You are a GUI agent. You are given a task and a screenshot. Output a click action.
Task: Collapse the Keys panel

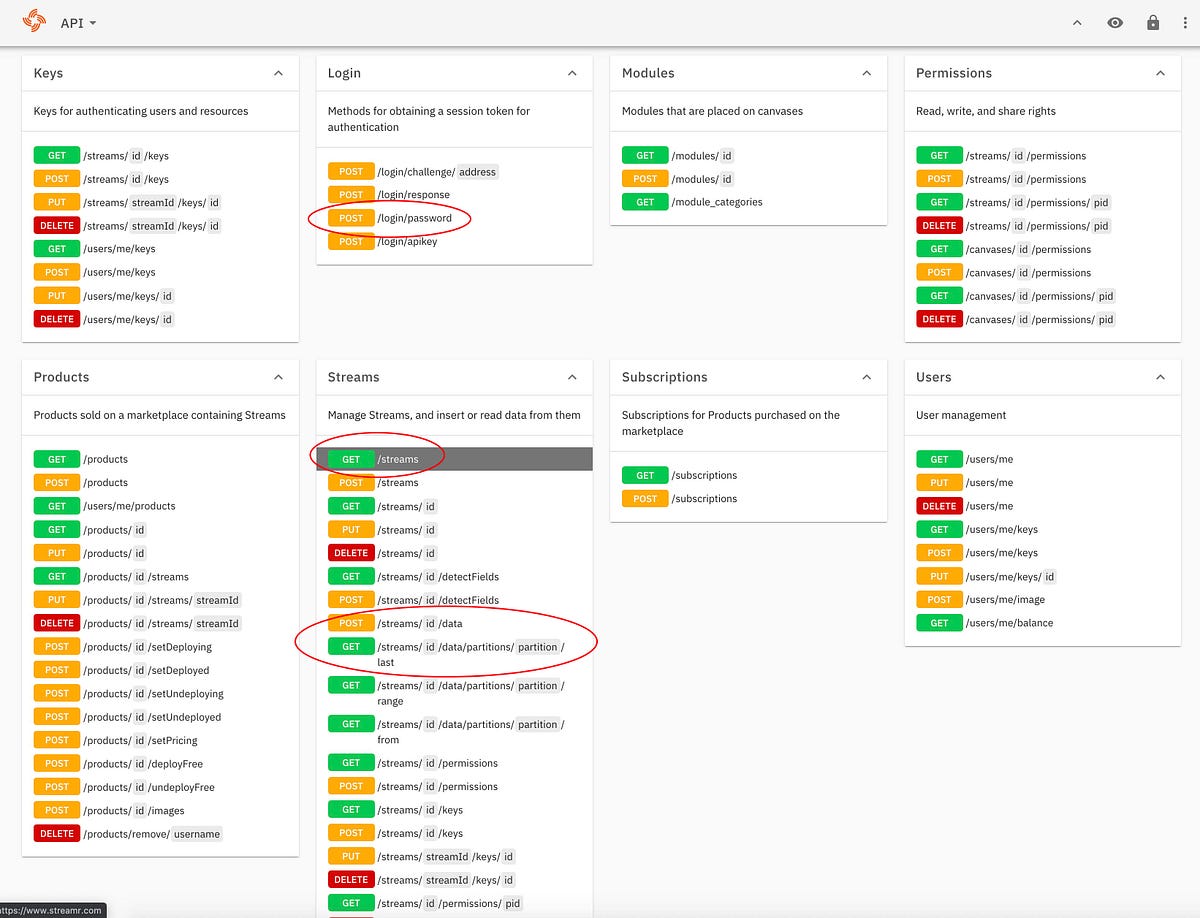(280, 73)
